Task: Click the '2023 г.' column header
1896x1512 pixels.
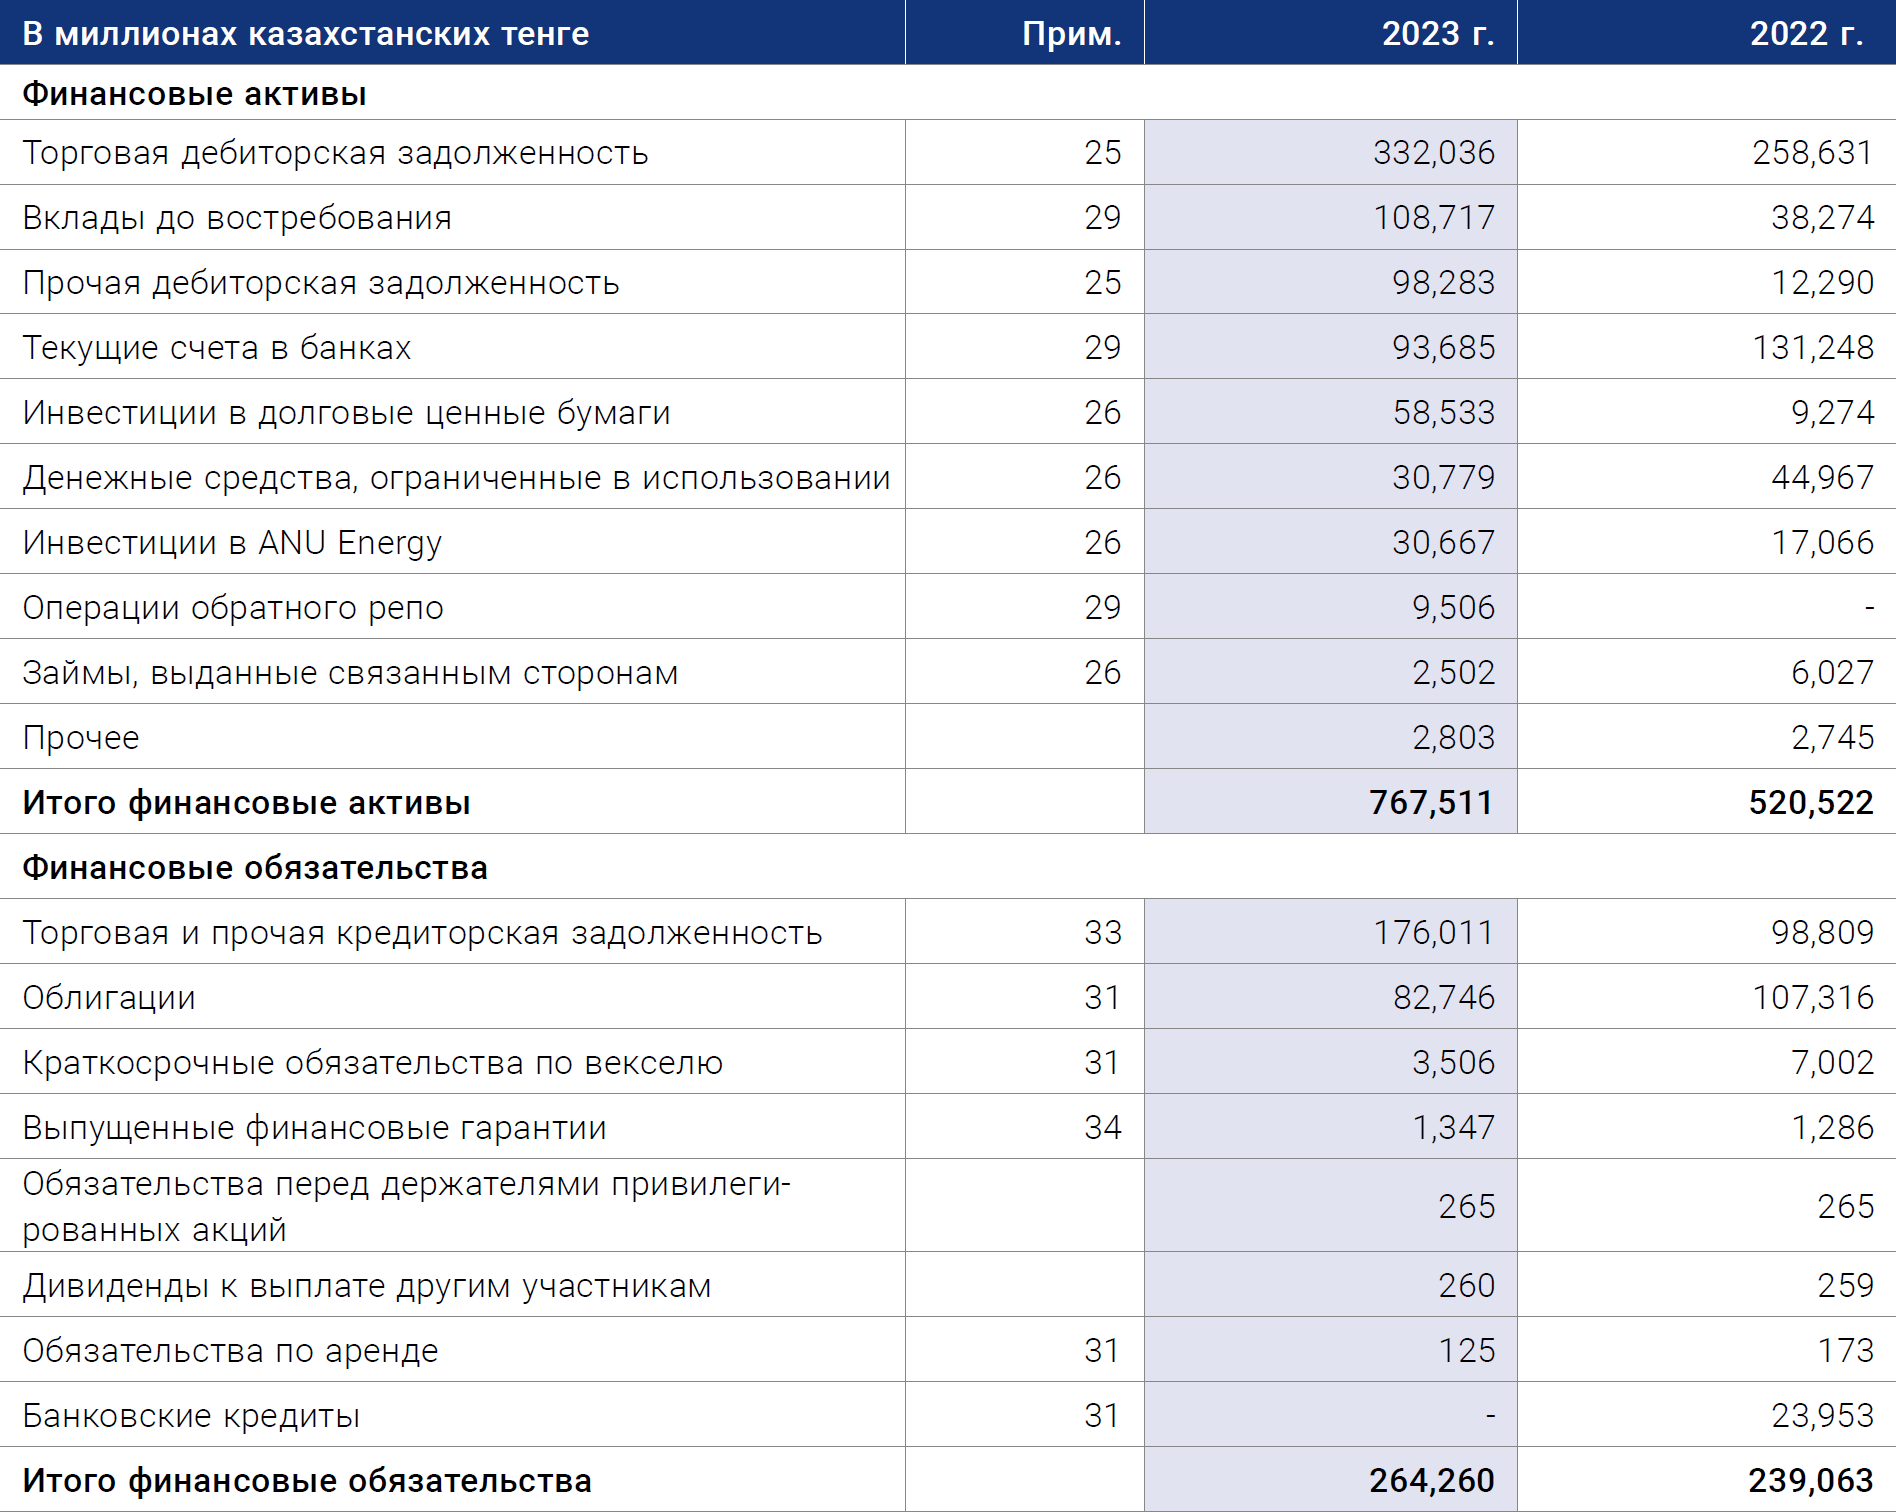Action: click(x=1438, y=34)
